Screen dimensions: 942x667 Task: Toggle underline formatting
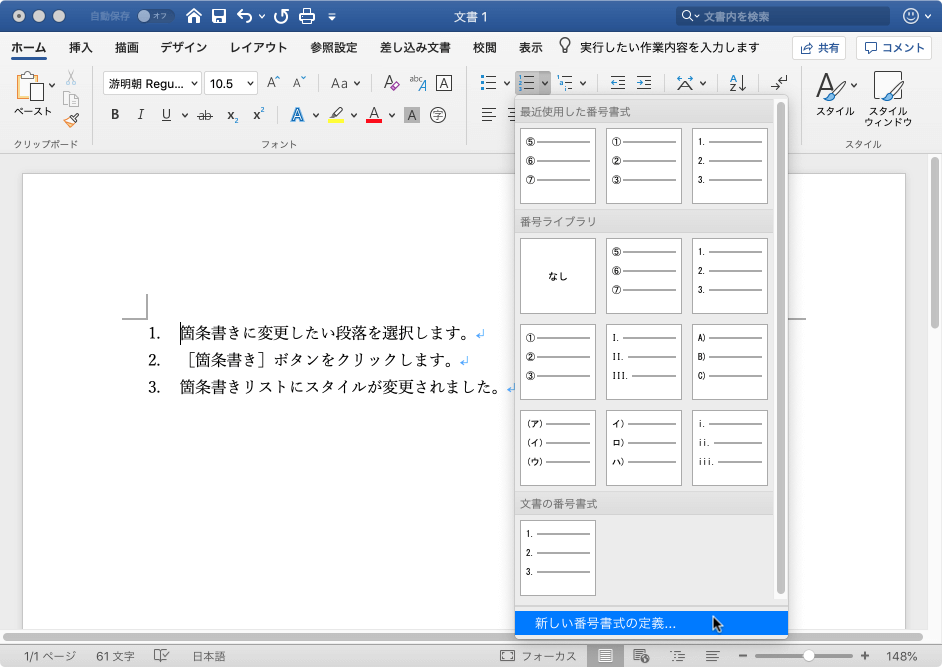click(x=166, y=115)
